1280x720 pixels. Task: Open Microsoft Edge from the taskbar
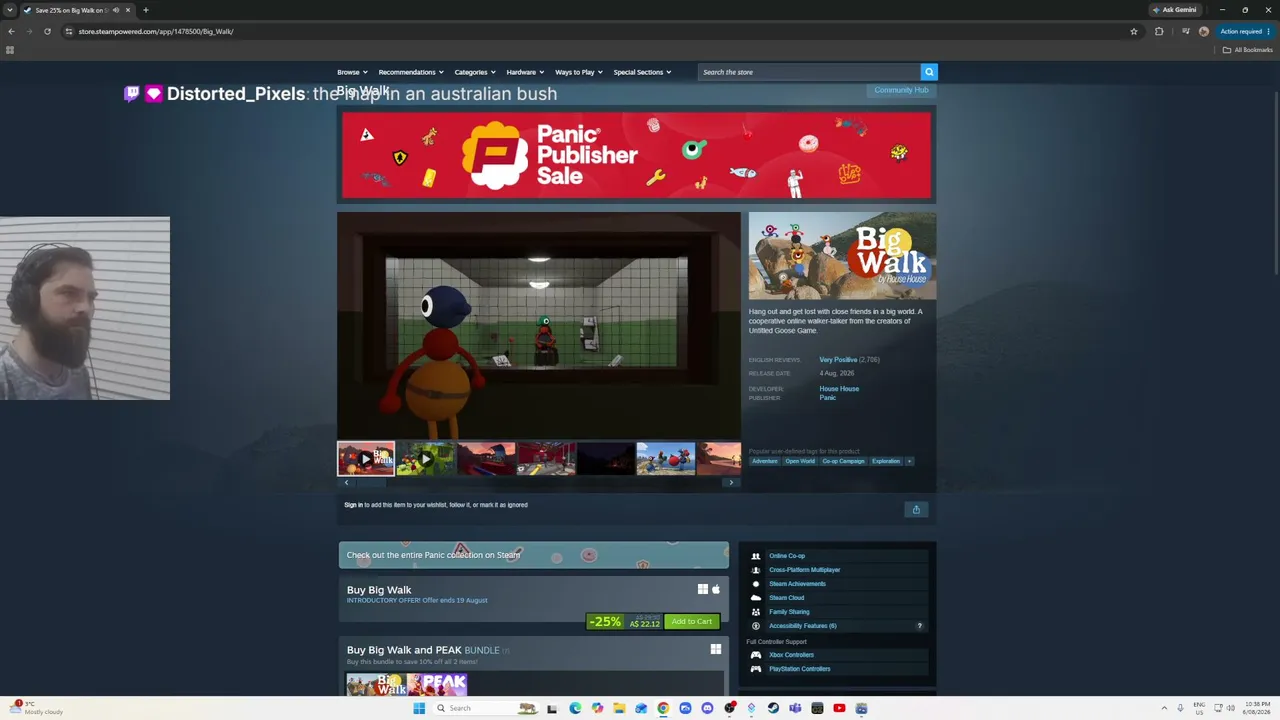coord(575,708)
